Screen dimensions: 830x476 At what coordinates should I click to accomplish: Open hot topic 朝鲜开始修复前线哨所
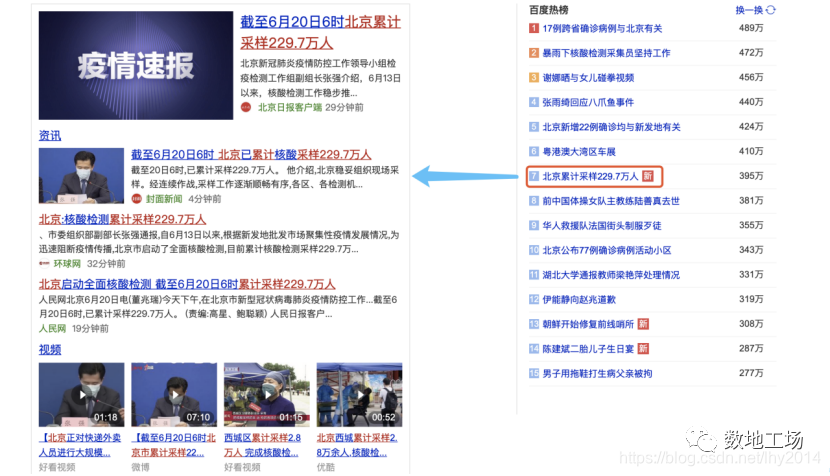[x=588, y=324]
